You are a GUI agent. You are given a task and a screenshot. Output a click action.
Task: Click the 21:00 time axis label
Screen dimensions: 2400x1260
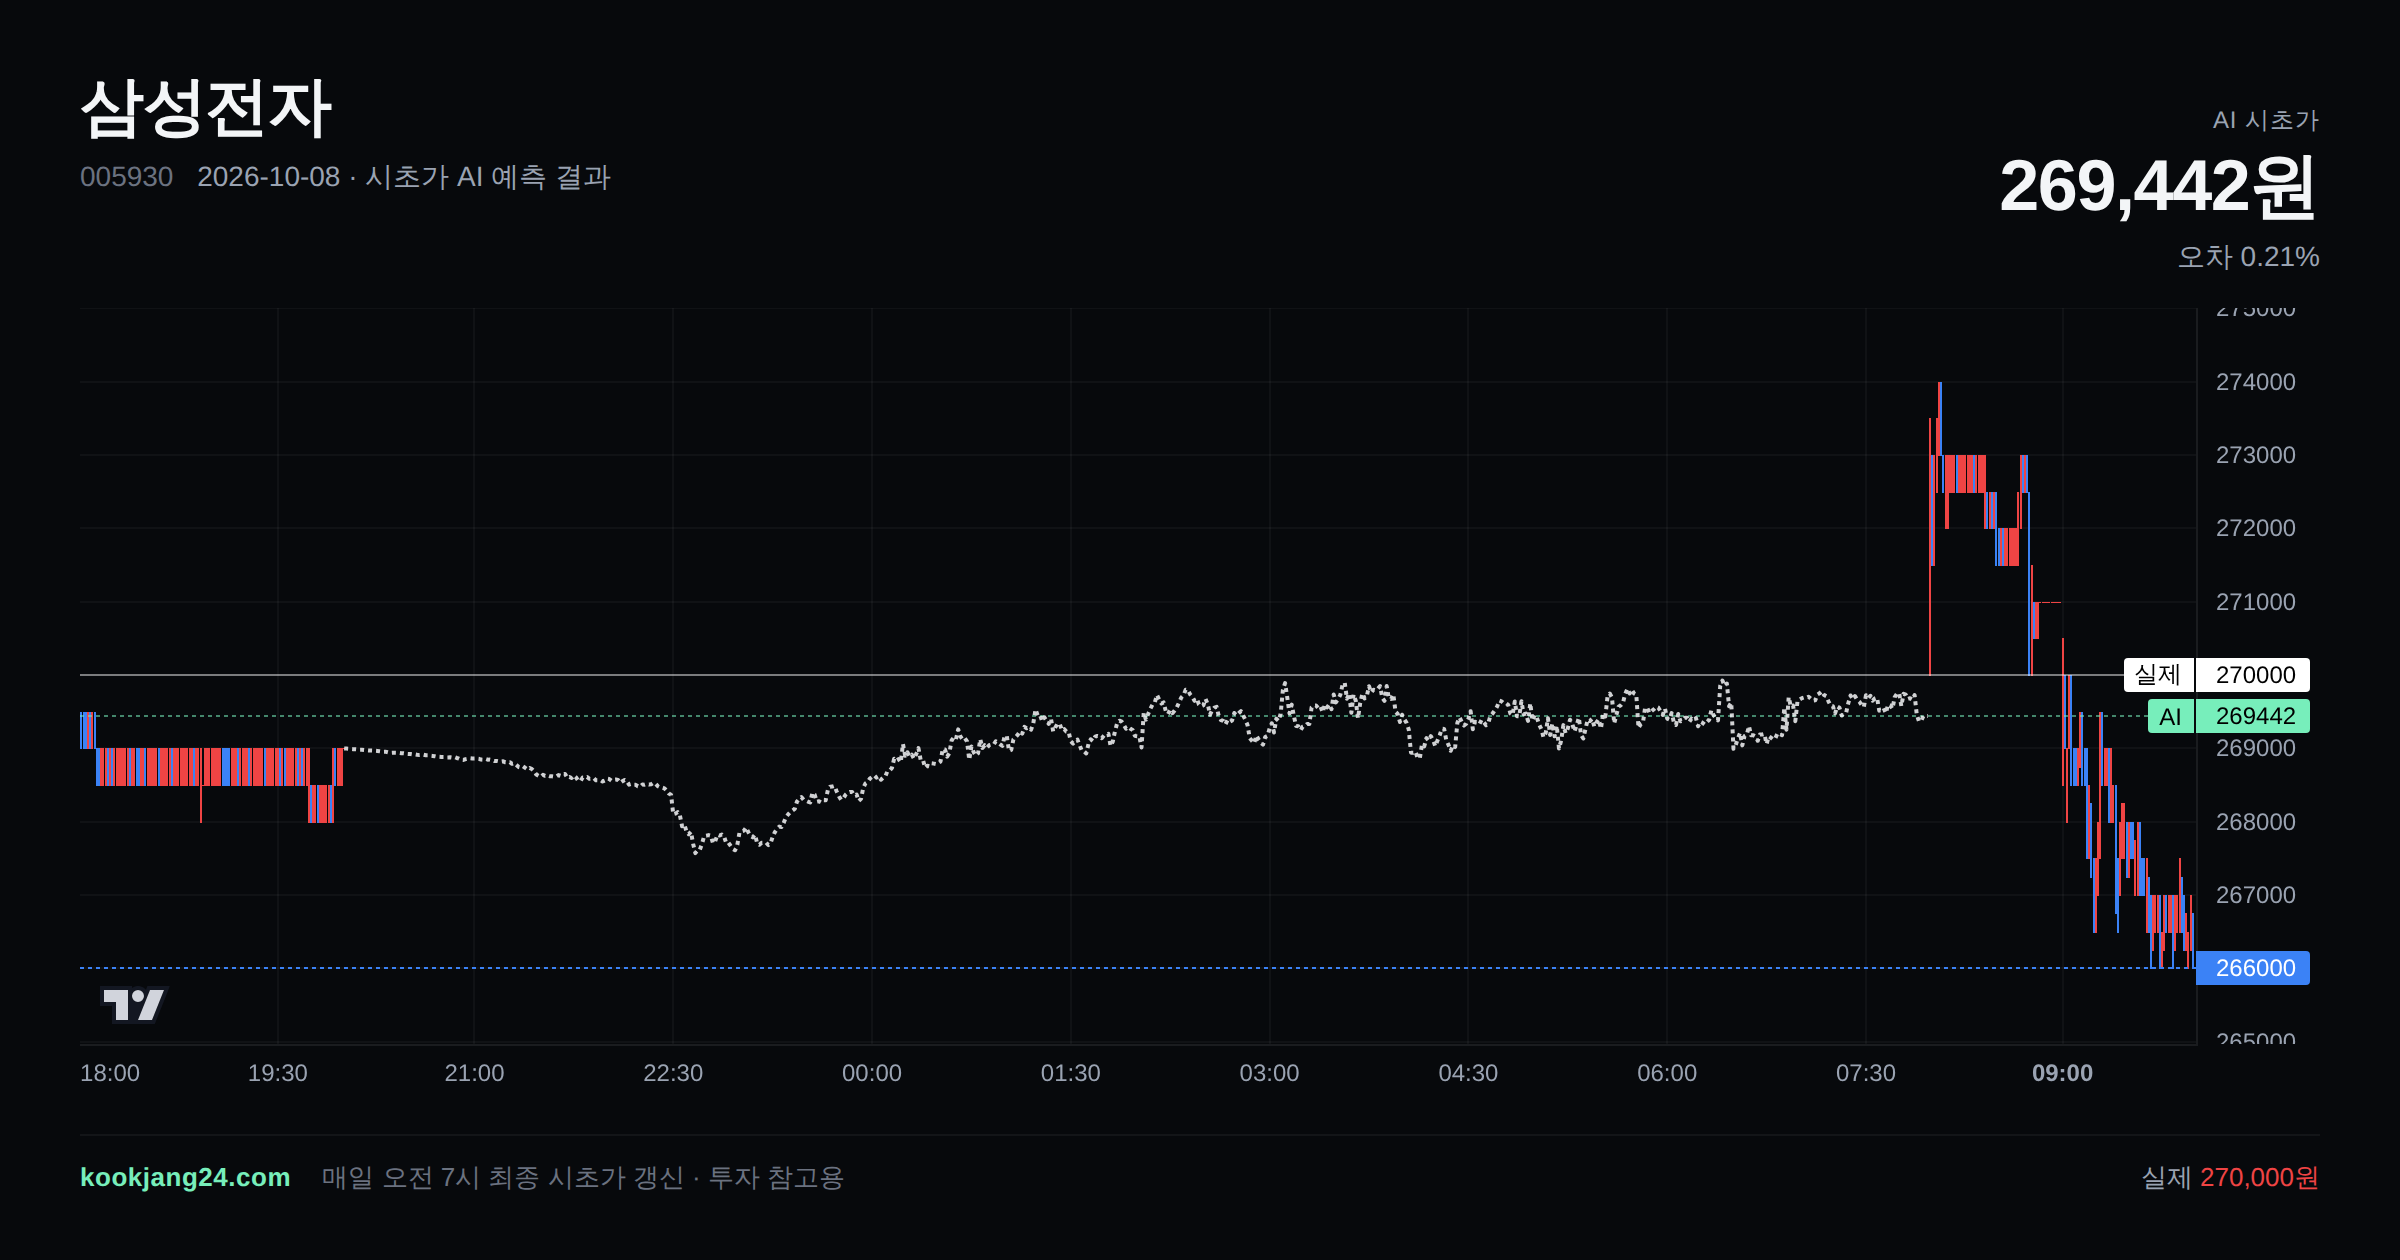(474, 1073)
